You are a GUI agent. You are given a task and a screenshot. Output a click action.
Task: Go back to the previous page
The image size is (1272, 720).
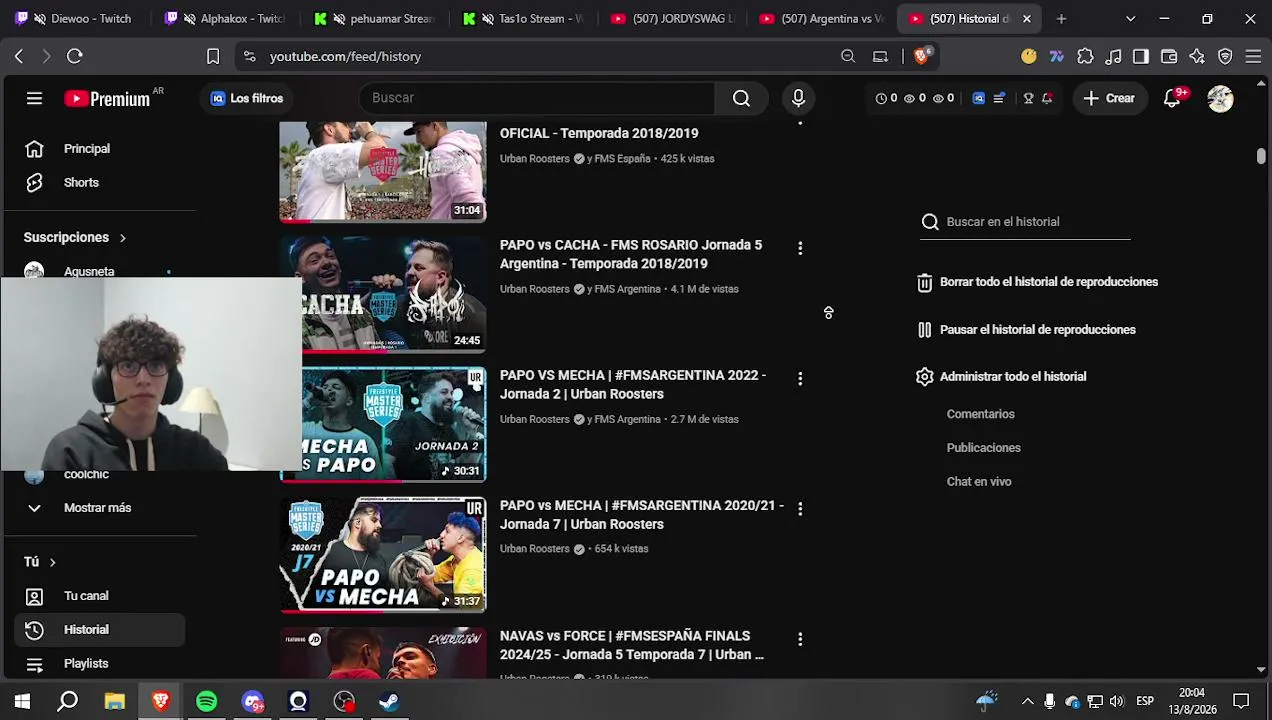click(x=19, y=56)
